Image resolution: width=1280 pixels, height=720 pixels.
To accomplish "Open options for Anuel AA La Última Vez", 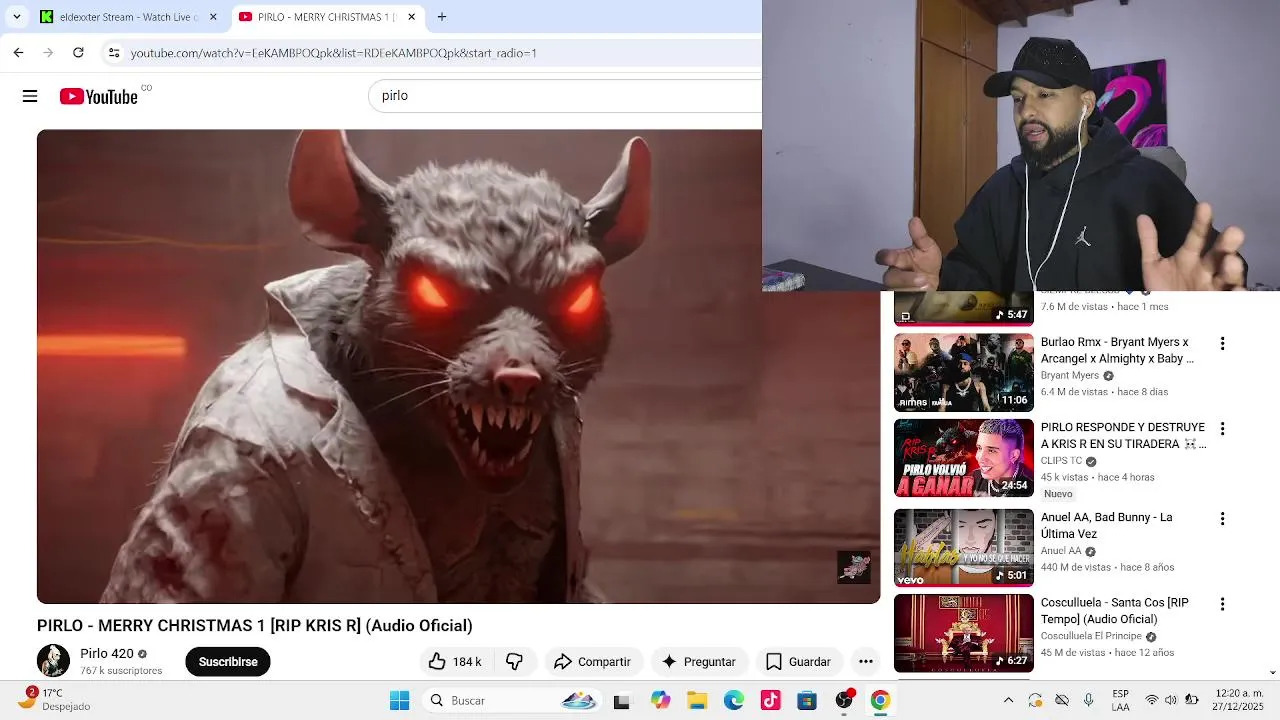I will coord(1222,518).
